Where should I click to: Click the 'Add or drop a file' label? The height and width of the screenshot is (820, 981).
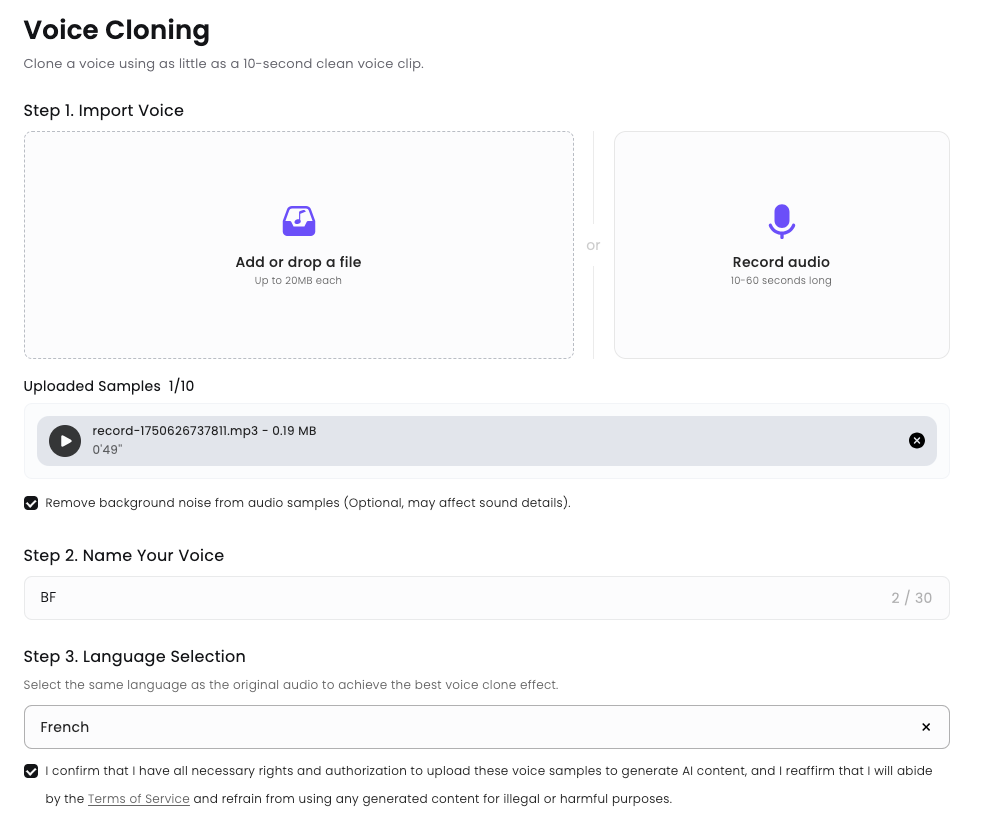click(298, 262)
